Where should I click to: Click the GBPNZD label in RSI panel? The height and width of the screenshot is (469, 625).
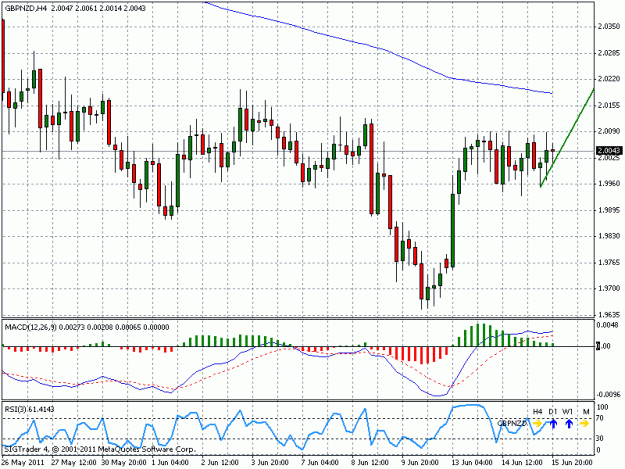512,424
